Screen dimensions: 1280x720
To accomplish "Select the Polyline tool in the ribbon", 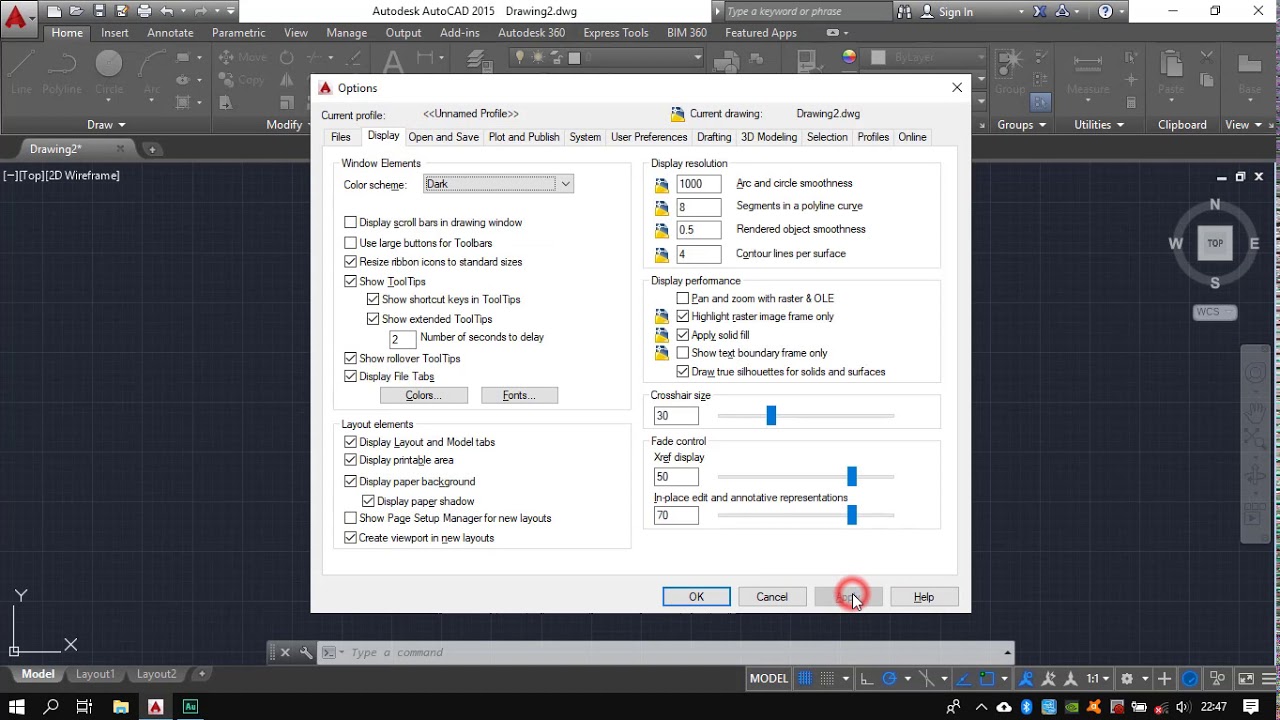I will (x=62, y=71).
